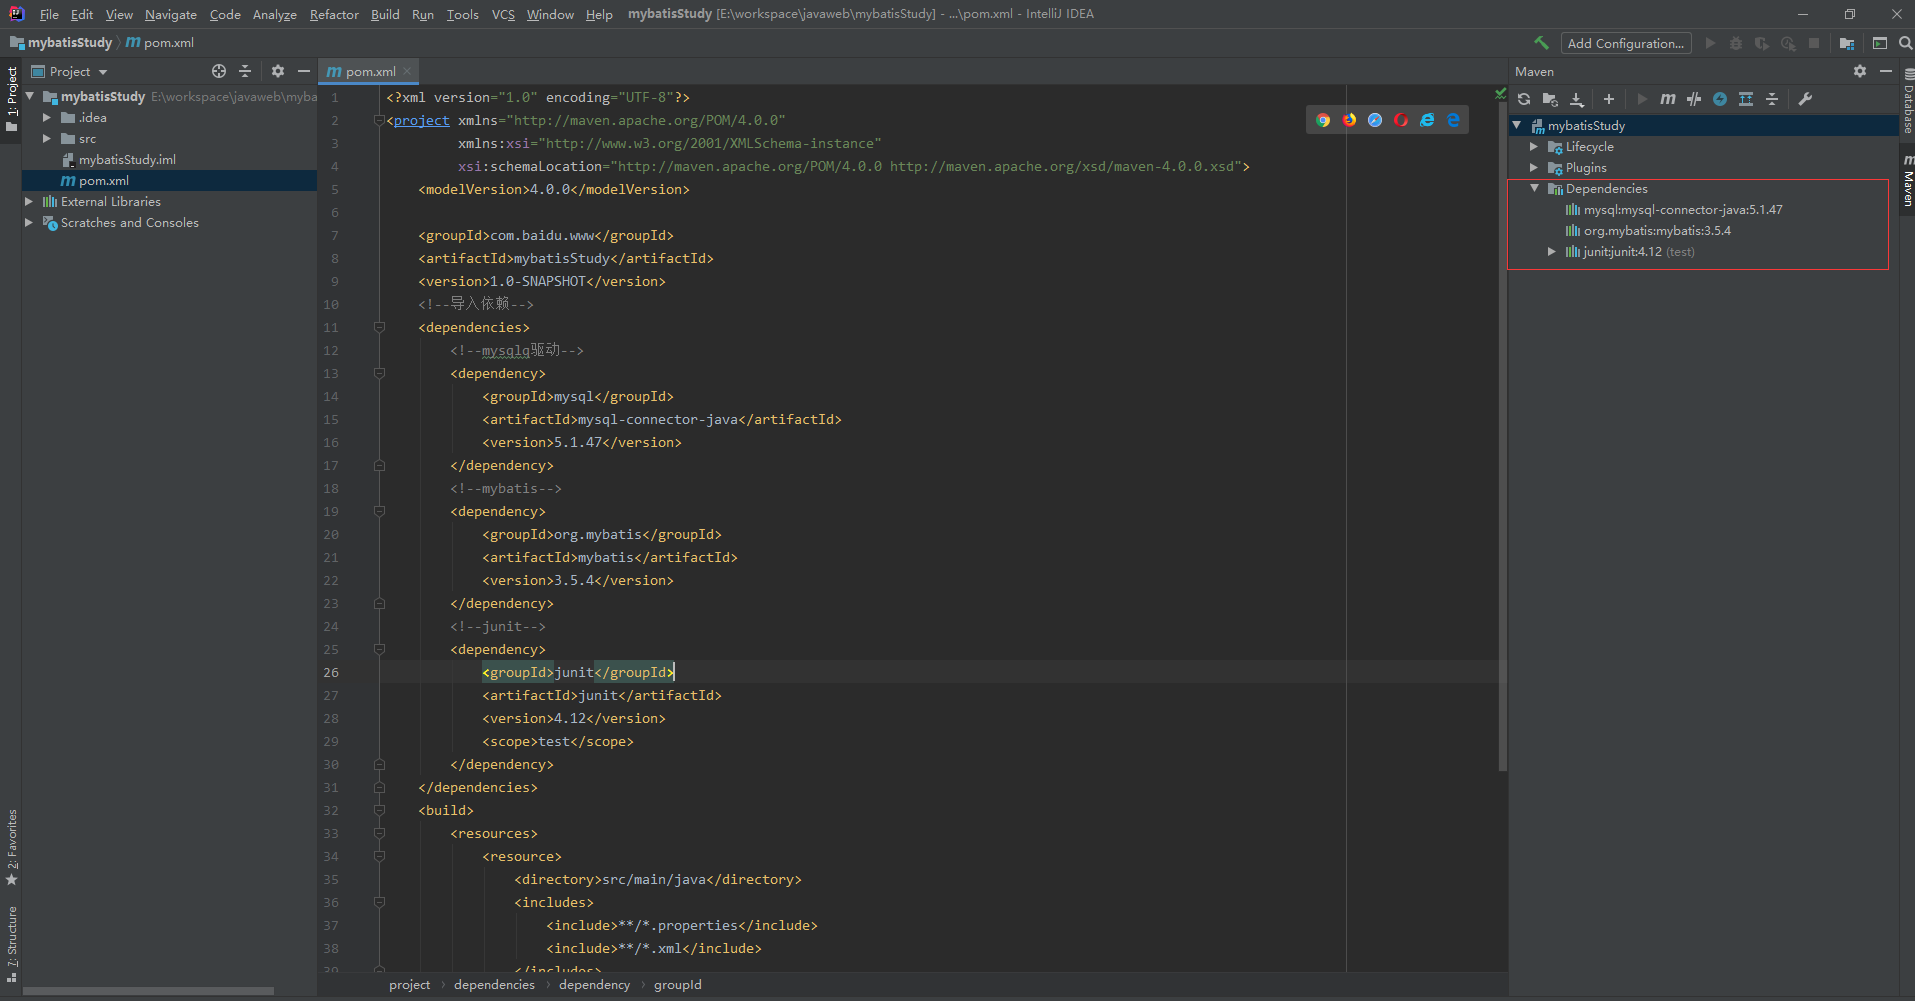This screenshot has width=1915, height=1001.
Task: Open the VCS menu
Action: 503,14
